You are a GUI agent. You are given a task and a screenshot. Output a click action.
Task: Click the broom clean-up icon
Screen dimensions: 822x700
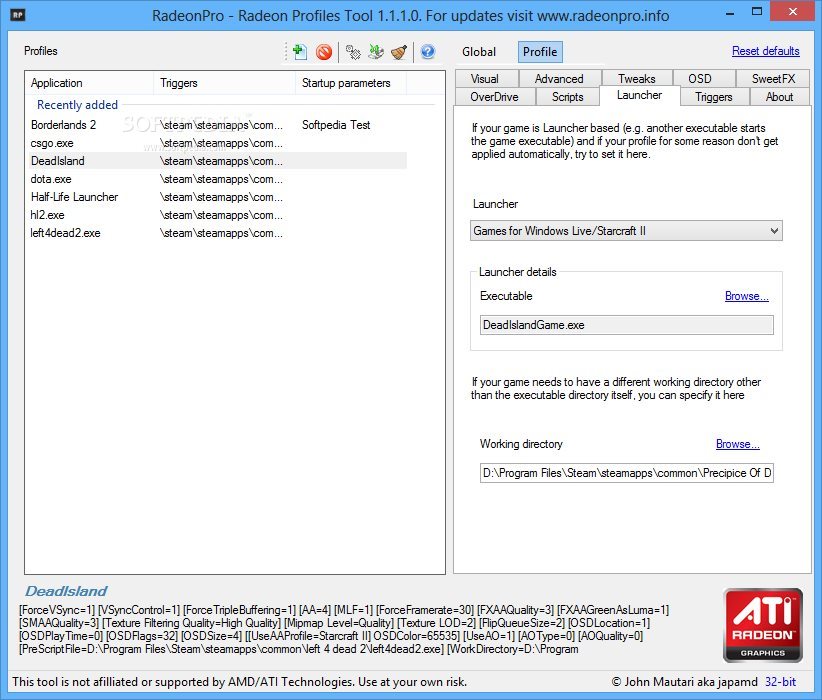tap(399, 52)
